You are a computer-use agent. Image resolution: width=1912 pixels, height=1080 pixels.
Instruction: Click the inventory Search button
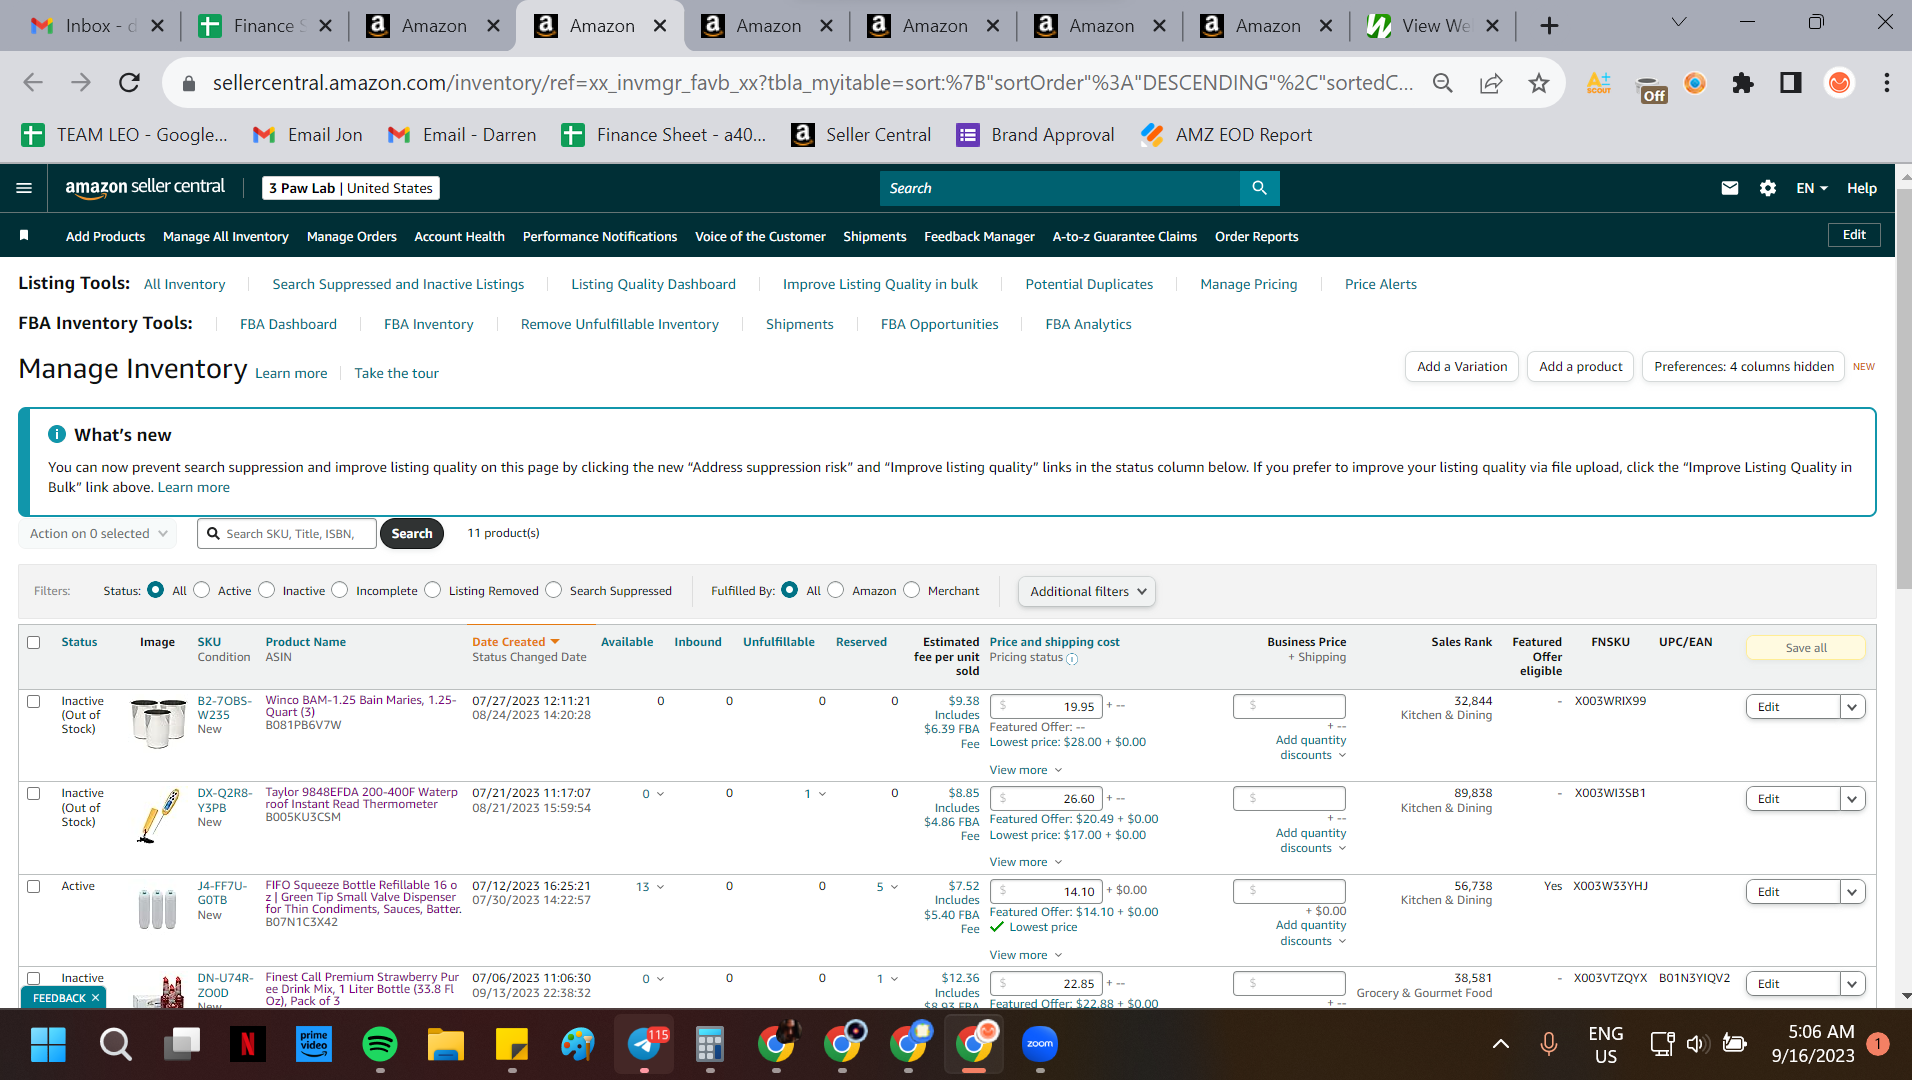[x=412, y=533]
